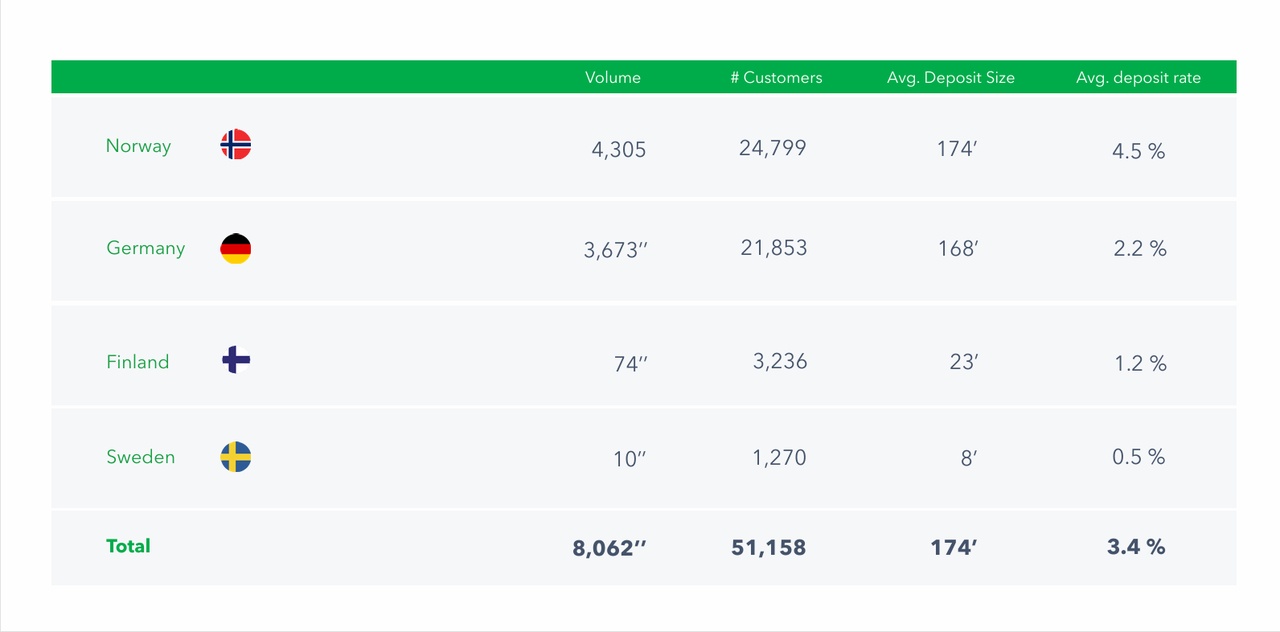
Task: Click the Sweden country name
Action: click(x=141, y=457)
